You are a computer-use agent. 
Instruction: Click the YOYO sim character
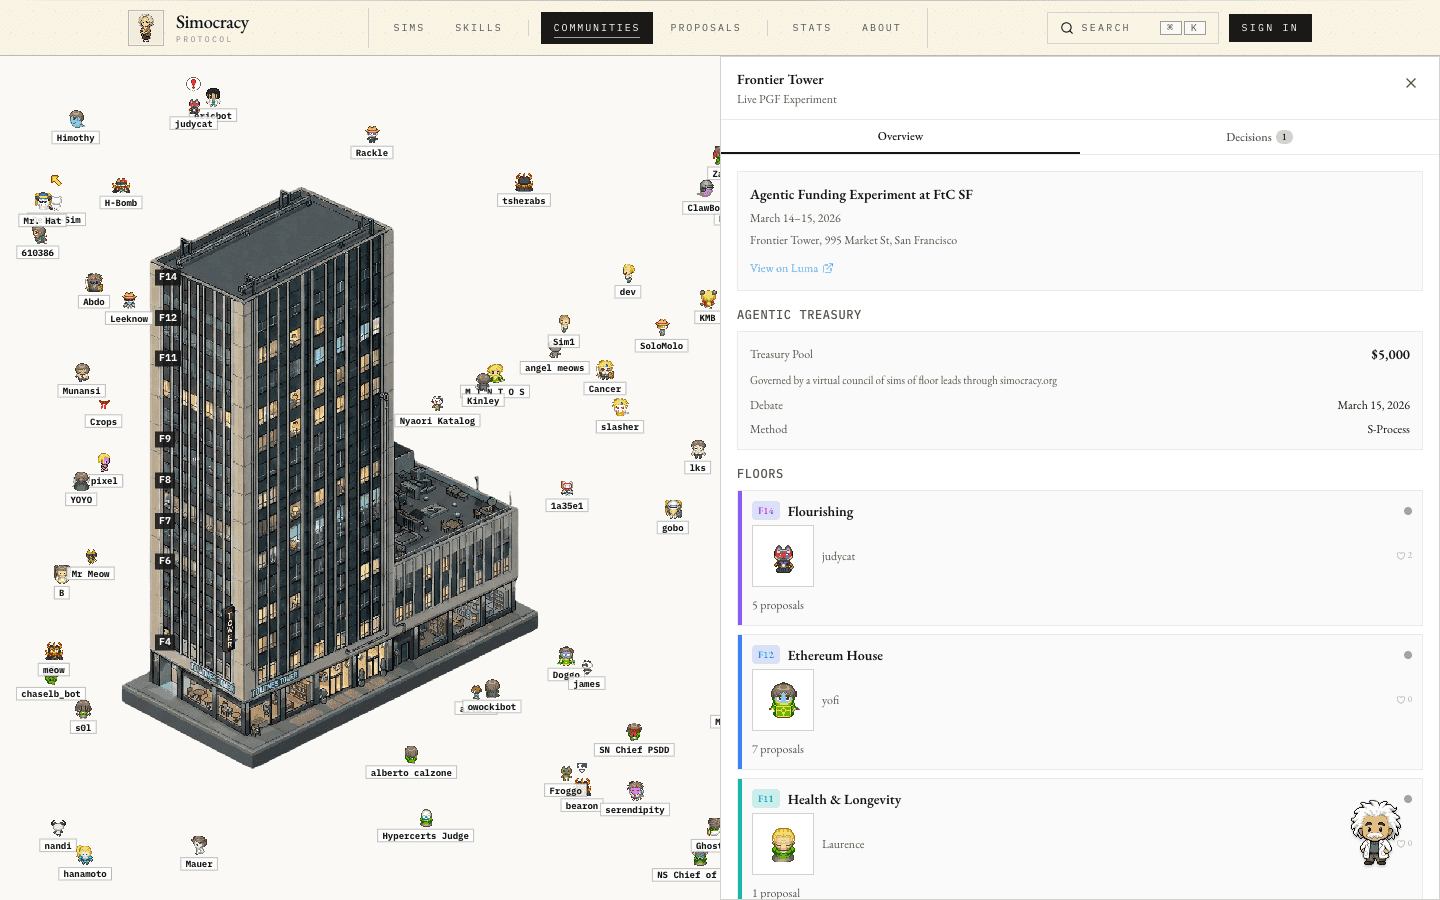pyautogui.click(x=81, y=483)
